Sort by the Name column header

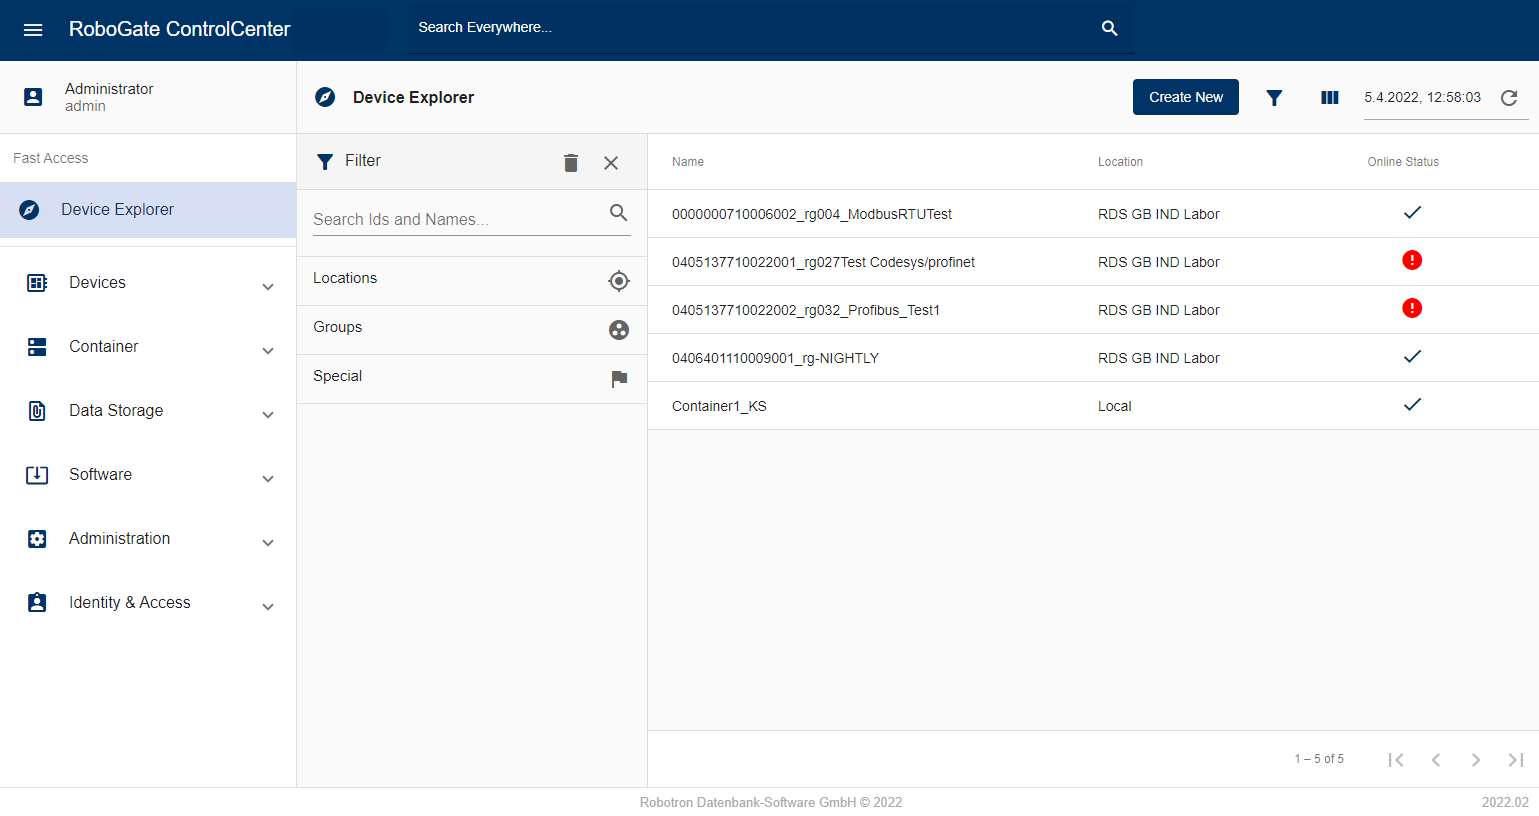pyautogui.click(x=688, y=162)
